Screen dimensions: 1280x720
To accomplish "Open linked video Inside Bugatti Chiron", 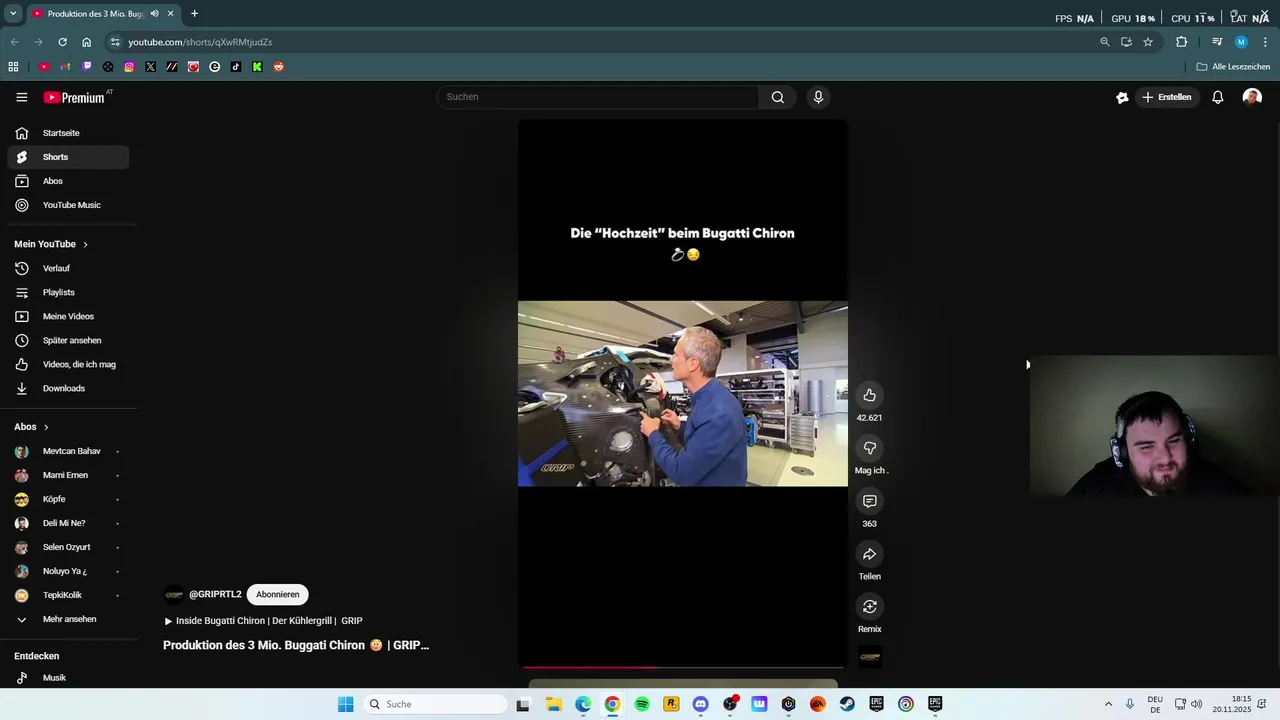I will [x=263, y=621].
